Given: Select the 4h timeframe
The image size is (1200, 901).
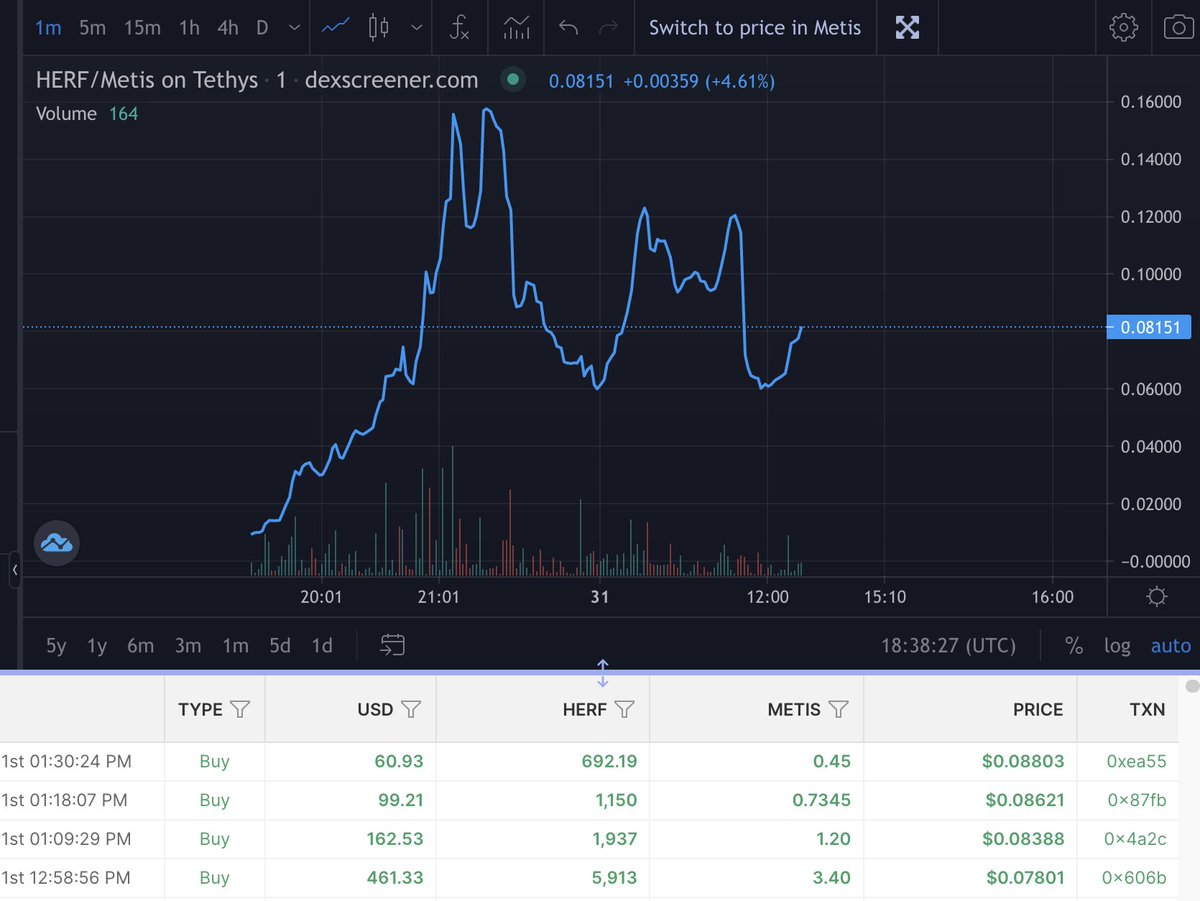Looking at the screenshot, I should 228,28.
